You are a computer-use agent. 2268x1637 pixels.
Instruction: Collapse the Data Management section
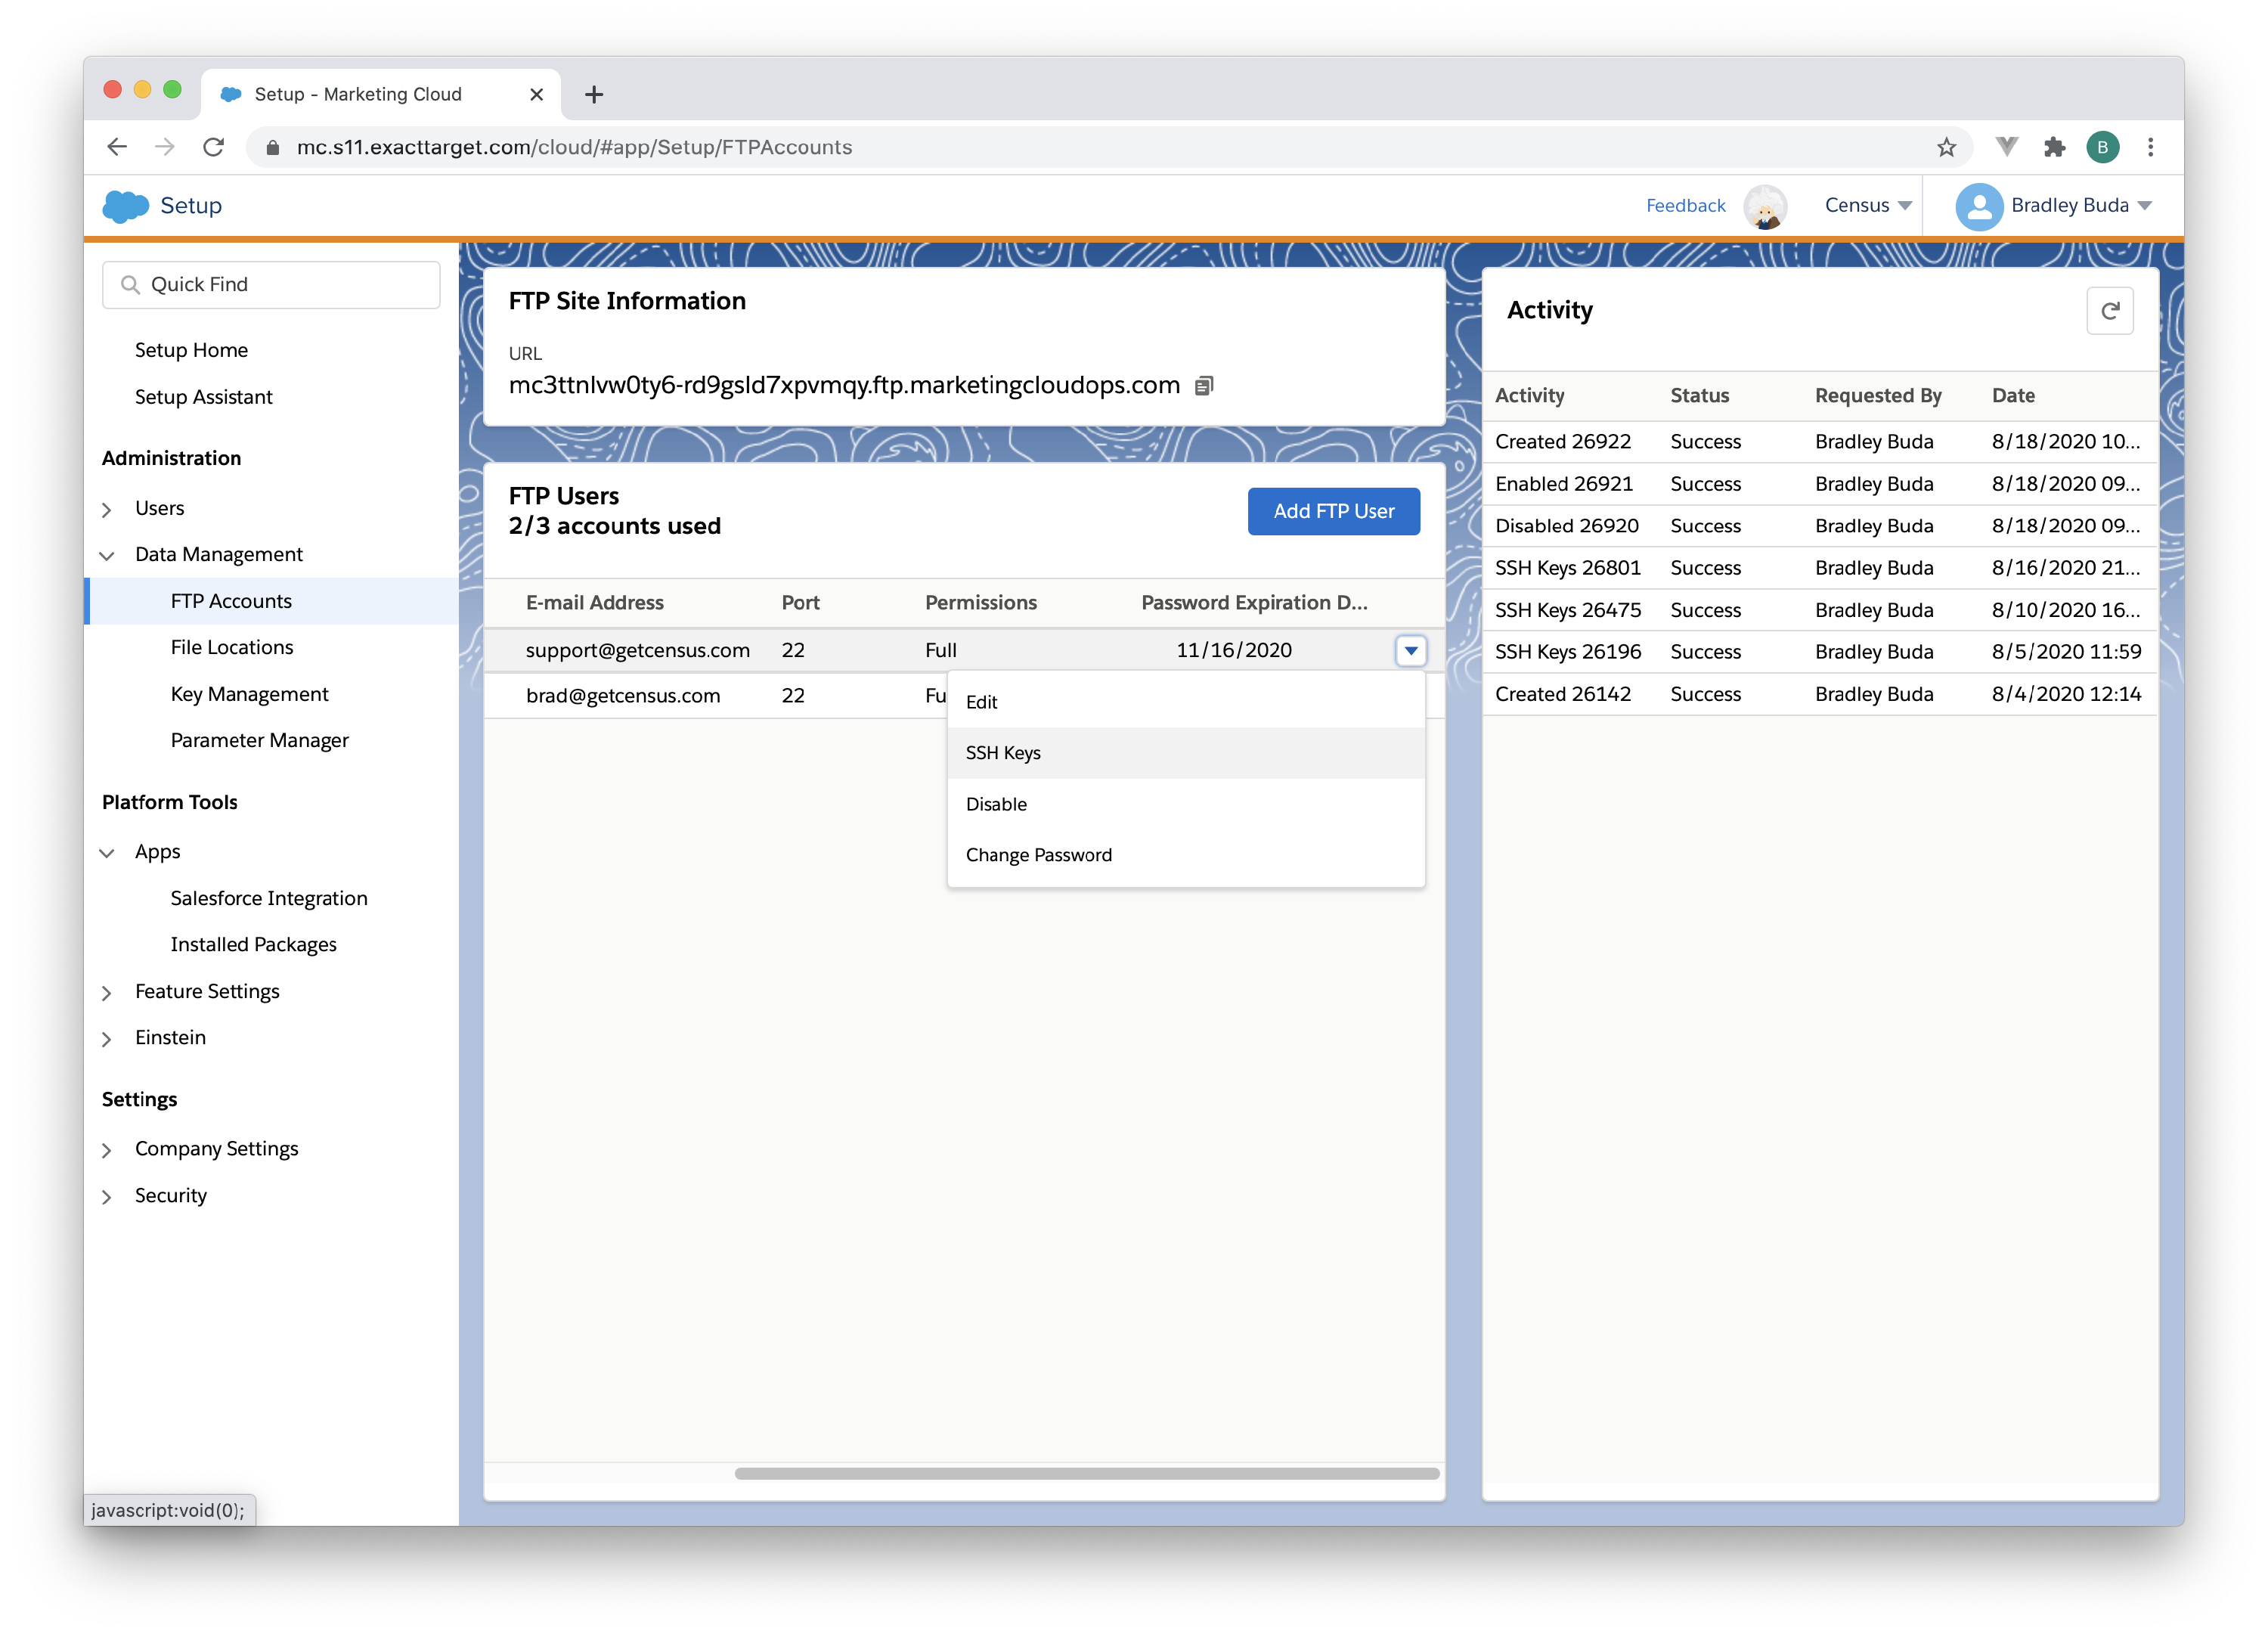(x=108, y=555)
